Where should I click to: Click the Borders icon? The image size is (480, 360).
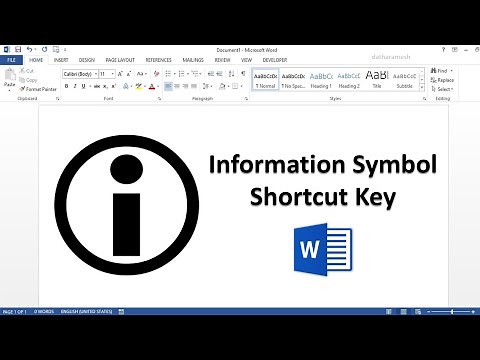235,86
